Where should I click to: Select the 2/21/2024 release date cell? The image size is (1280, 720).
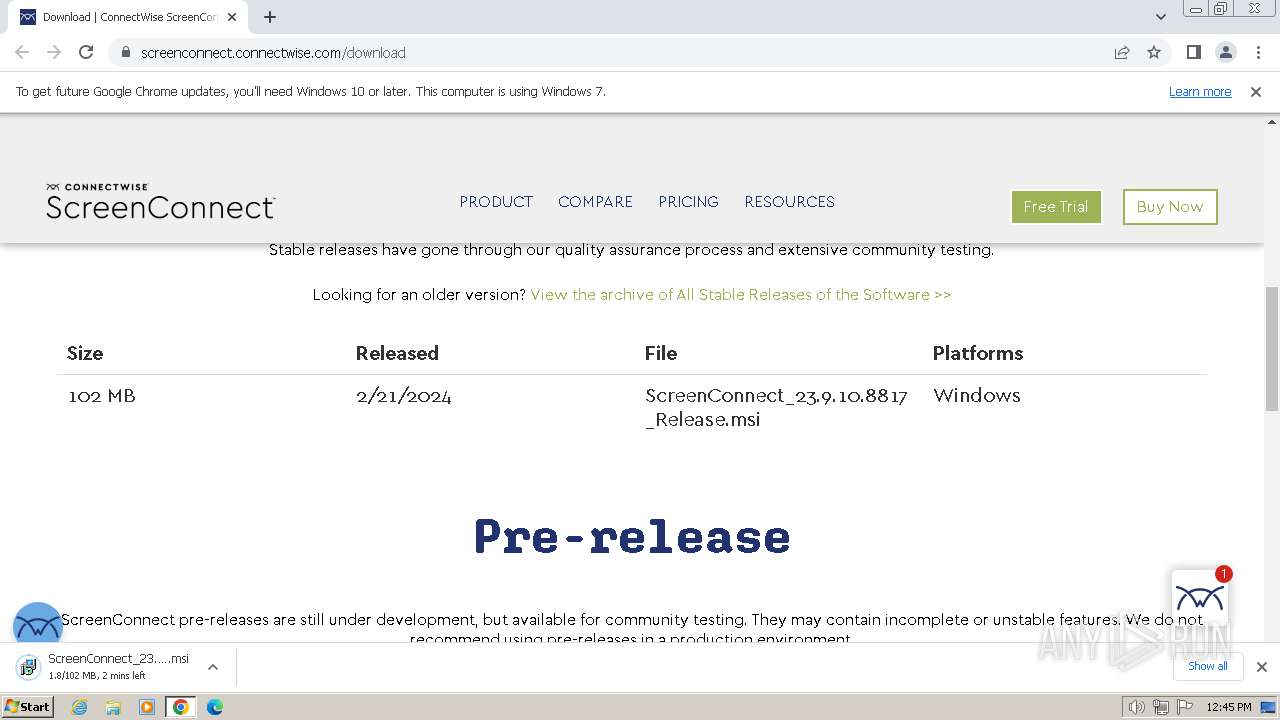coord(404,396)
